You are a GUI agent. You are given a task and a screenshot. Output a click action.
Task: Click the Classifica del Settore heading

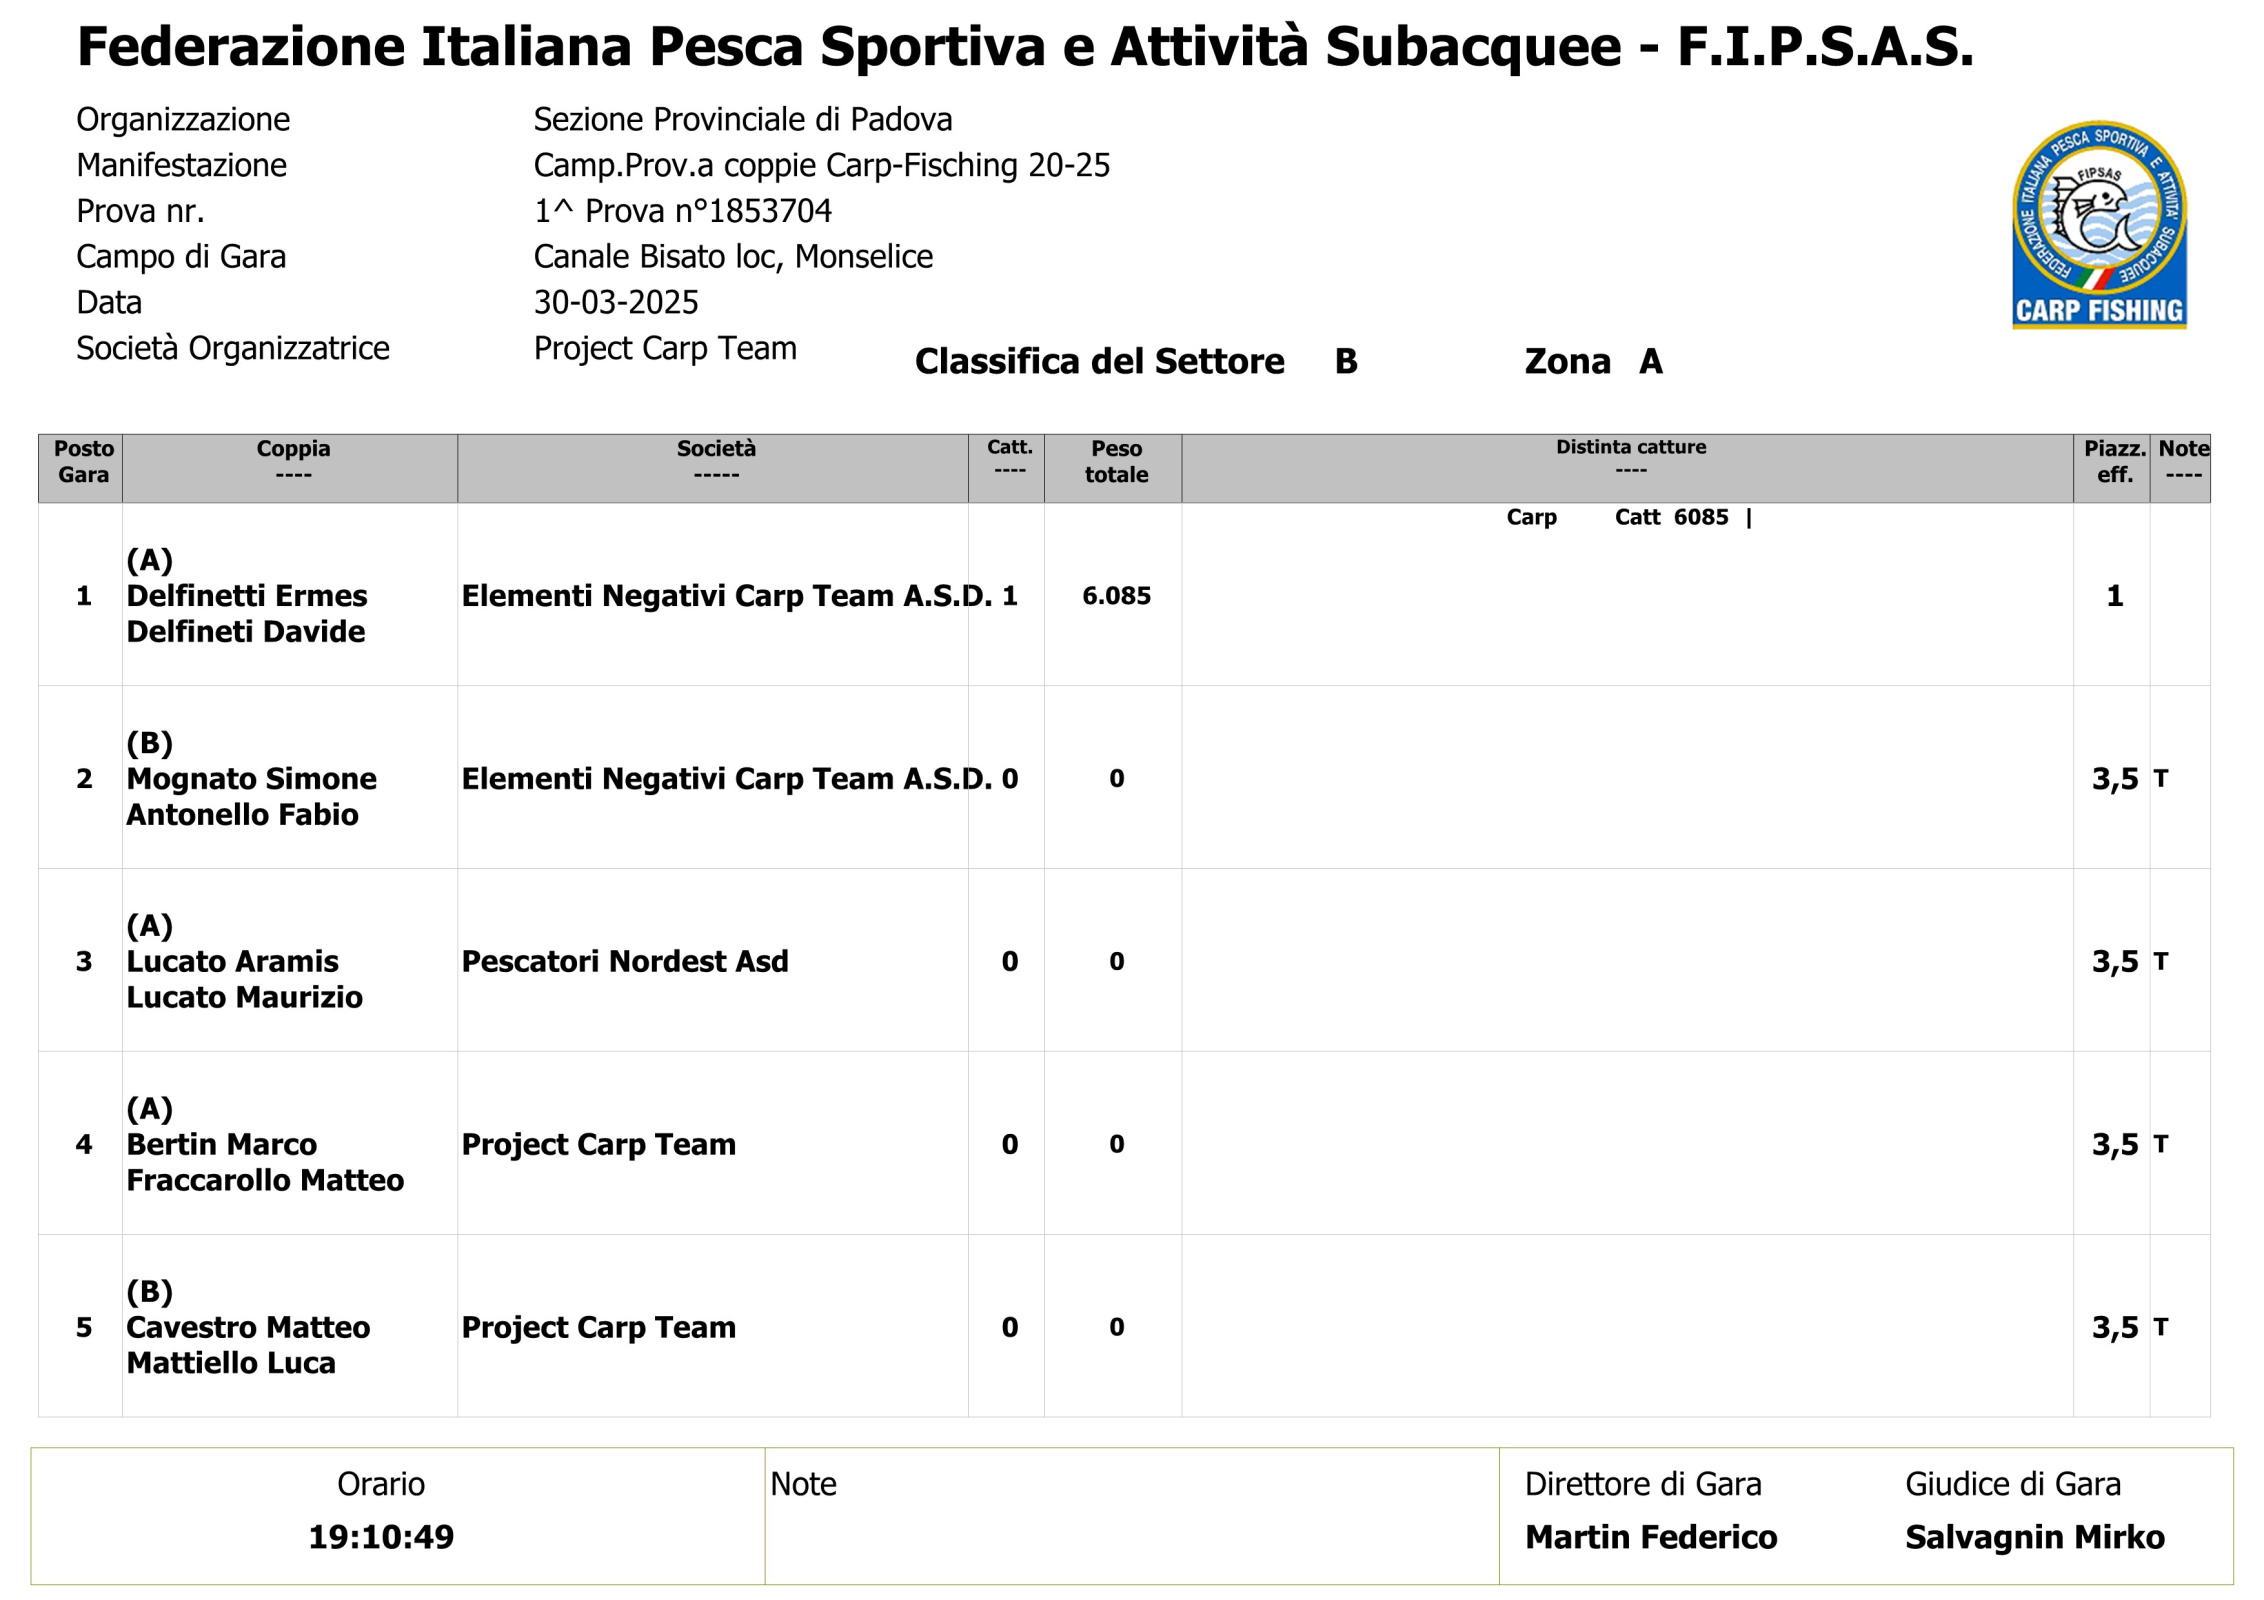[1099, 361]
